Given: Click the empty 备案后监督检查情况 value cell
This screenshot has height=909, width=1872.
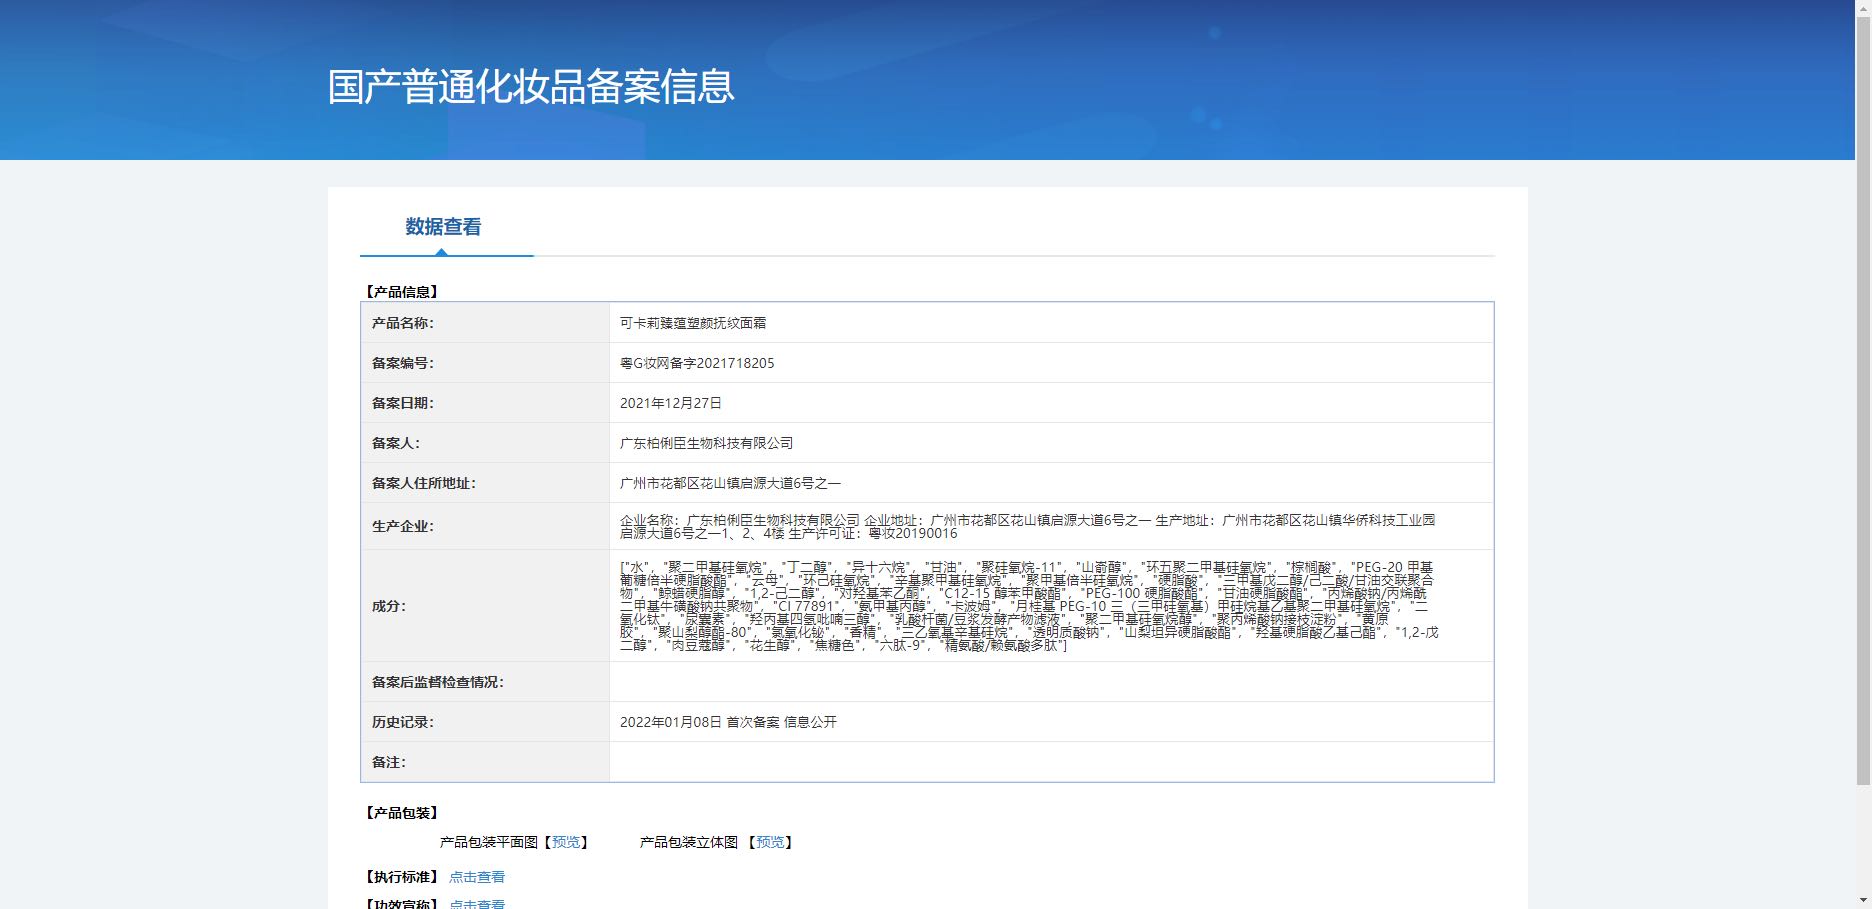Looking at the screenshot, I should click(x=1050, y=682).
